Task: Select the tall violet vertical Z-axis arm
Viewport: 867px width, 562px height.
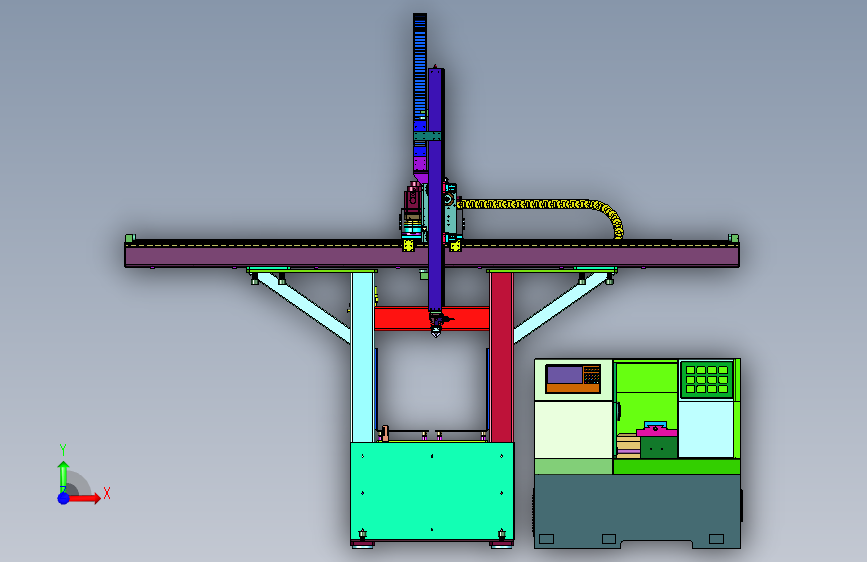Action: coord(436,188)
